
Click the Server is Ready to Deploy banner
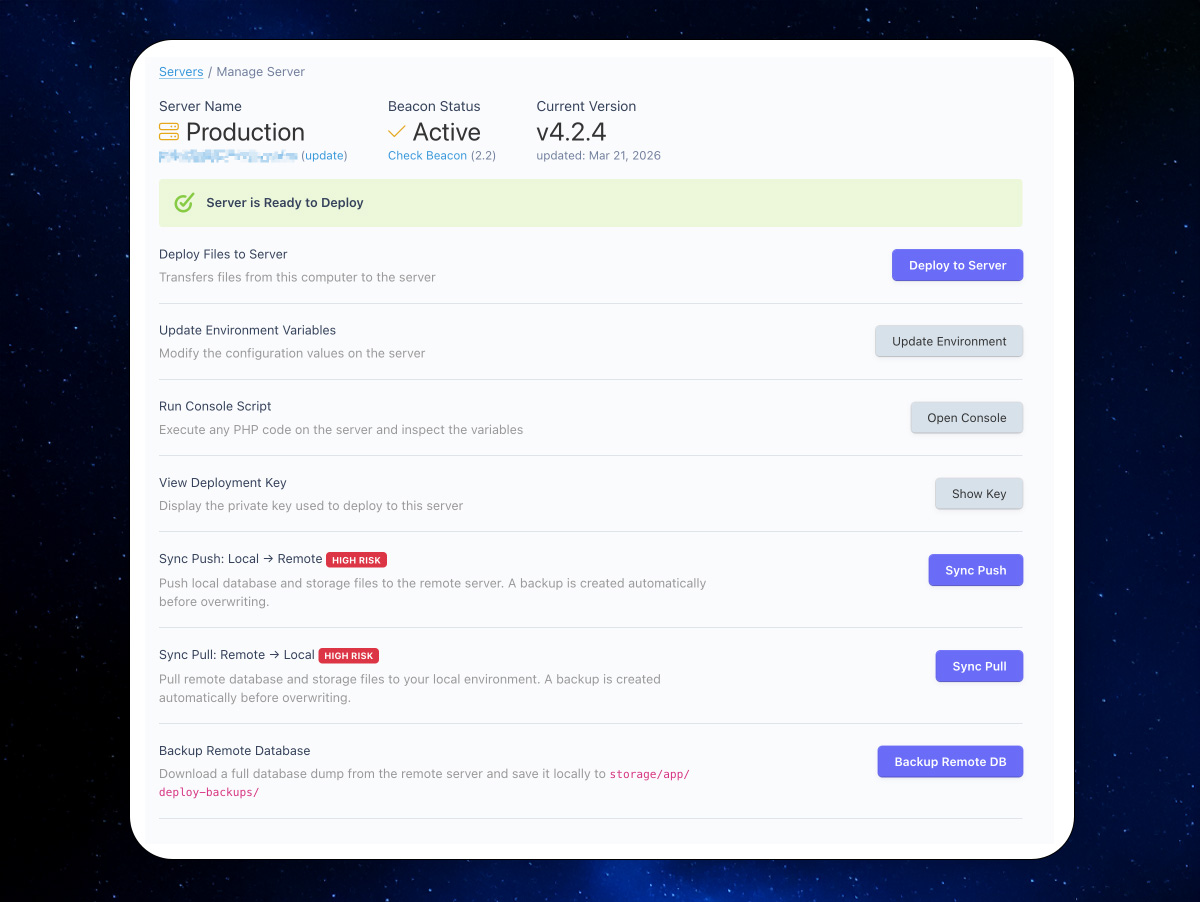(590, 203)
